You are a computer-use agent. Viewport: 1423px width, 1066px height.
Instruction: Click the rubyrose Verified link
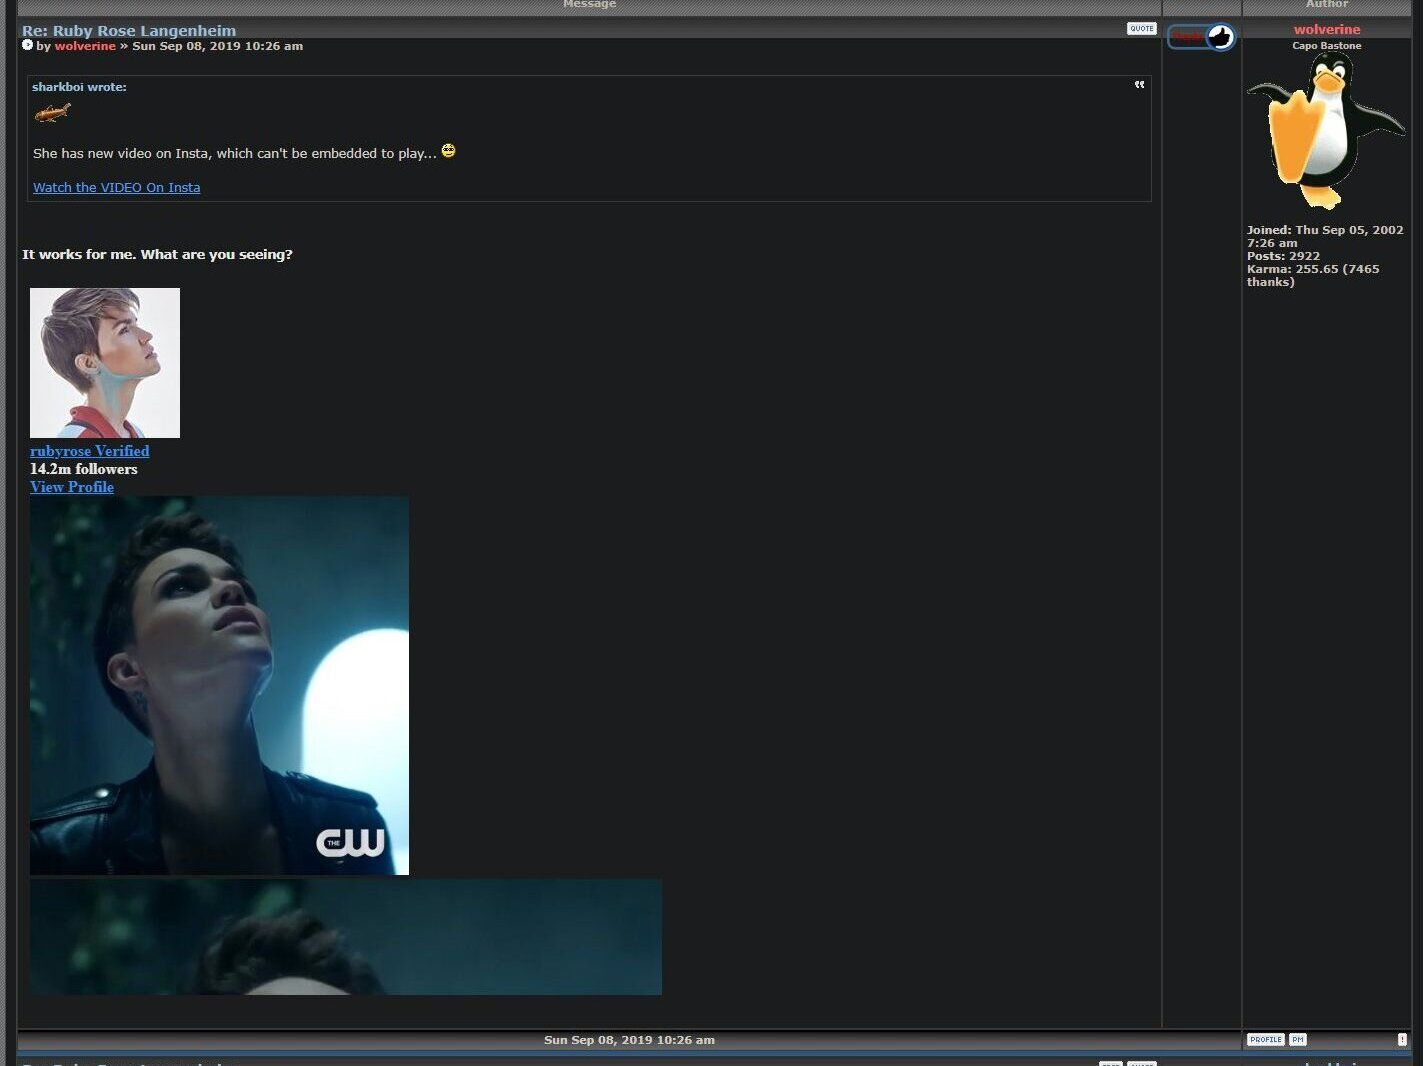point(89,451)
